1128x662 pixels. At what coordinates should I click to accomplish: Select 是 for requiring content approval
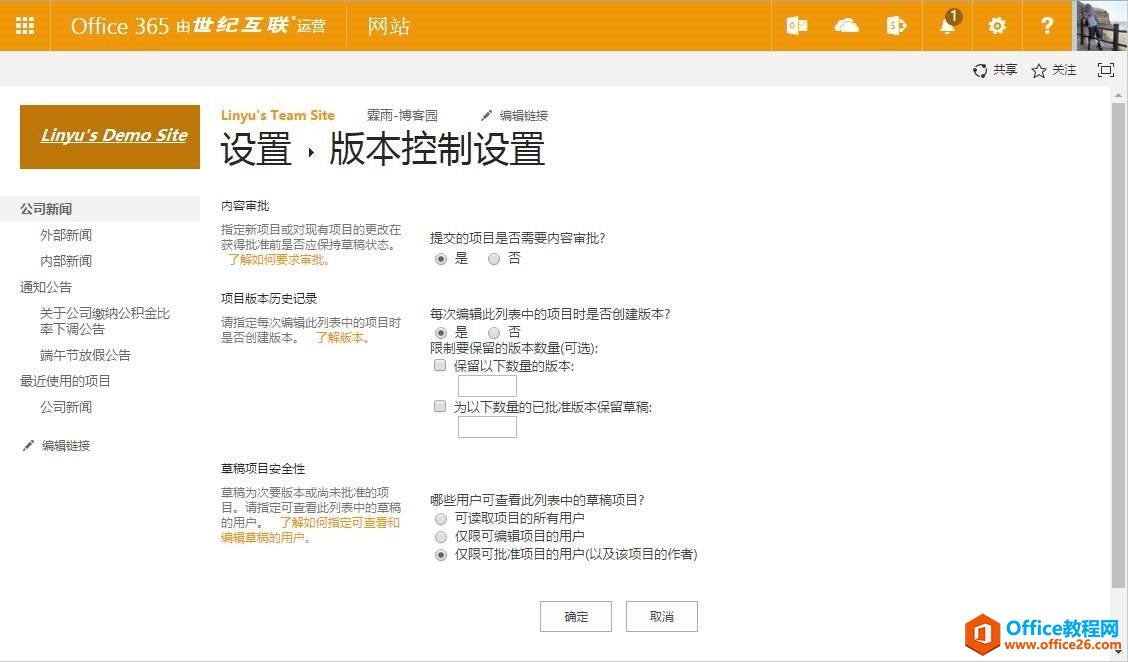(439, 258)
